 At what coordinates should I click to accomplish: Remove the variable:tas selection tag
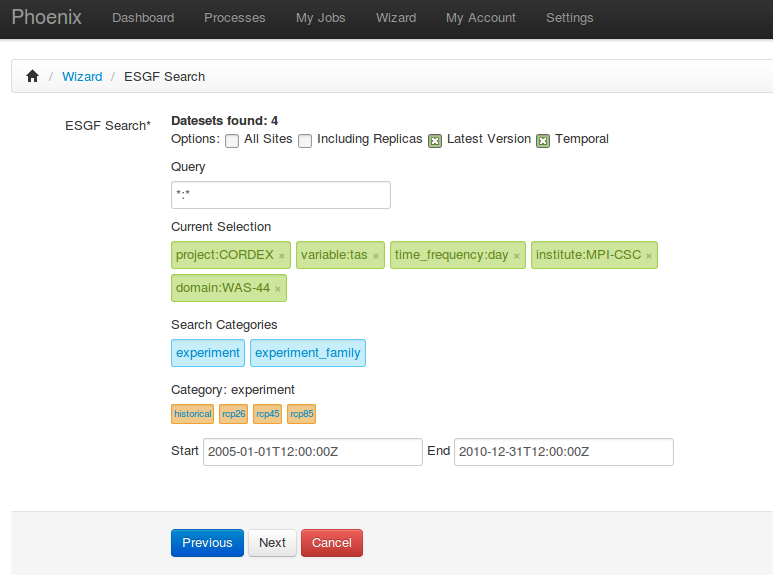376,256
